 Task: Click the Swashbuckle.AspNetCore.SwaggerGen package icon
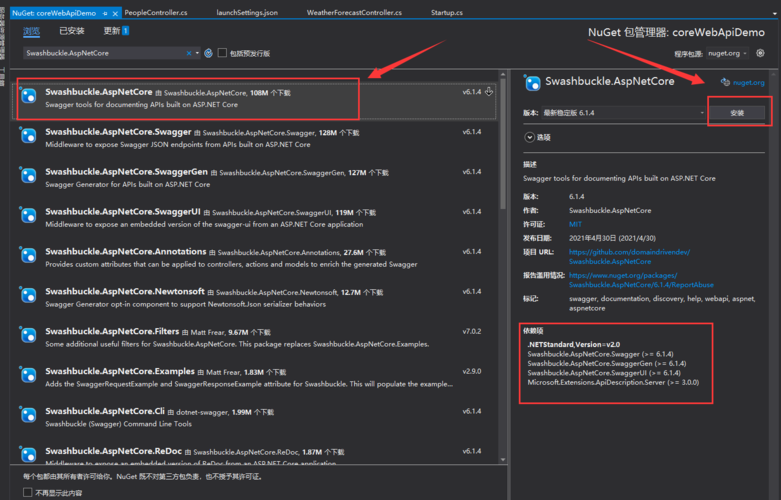click(29, 175)
